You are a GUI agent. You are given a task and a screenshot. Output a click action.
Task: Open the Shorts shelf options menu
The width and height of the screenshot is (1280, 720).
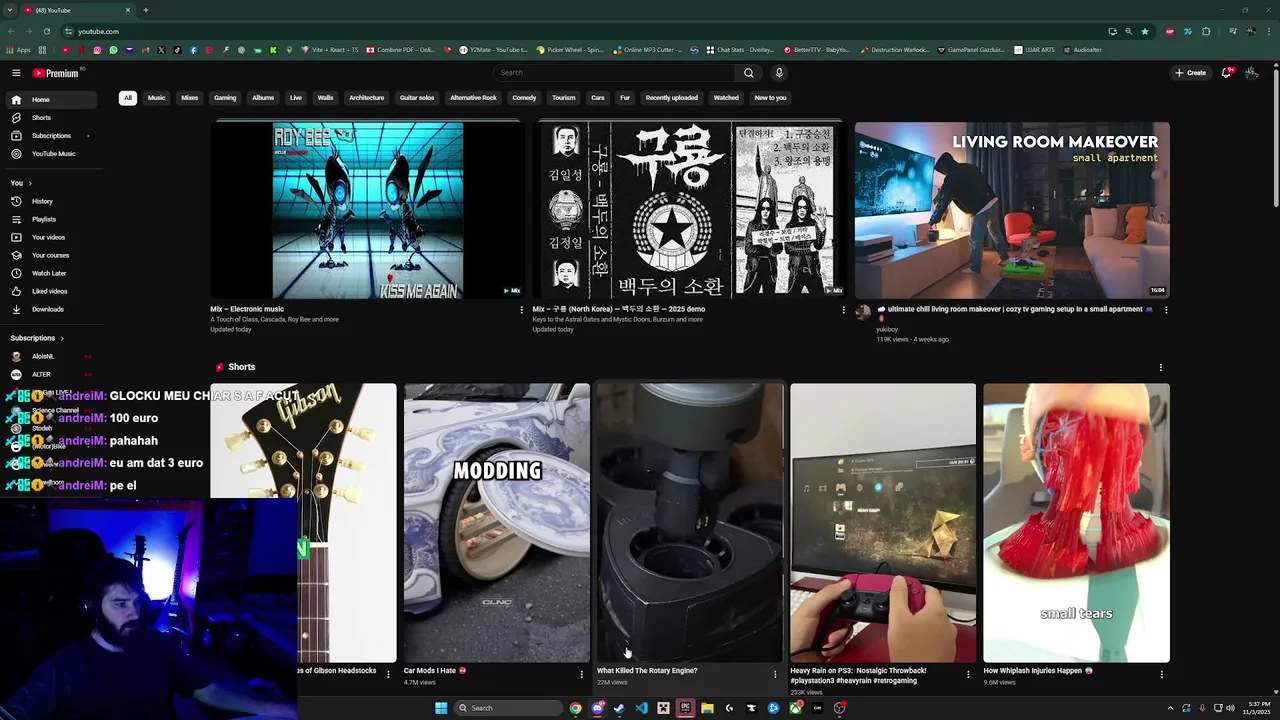click(x=1161, y=367)
